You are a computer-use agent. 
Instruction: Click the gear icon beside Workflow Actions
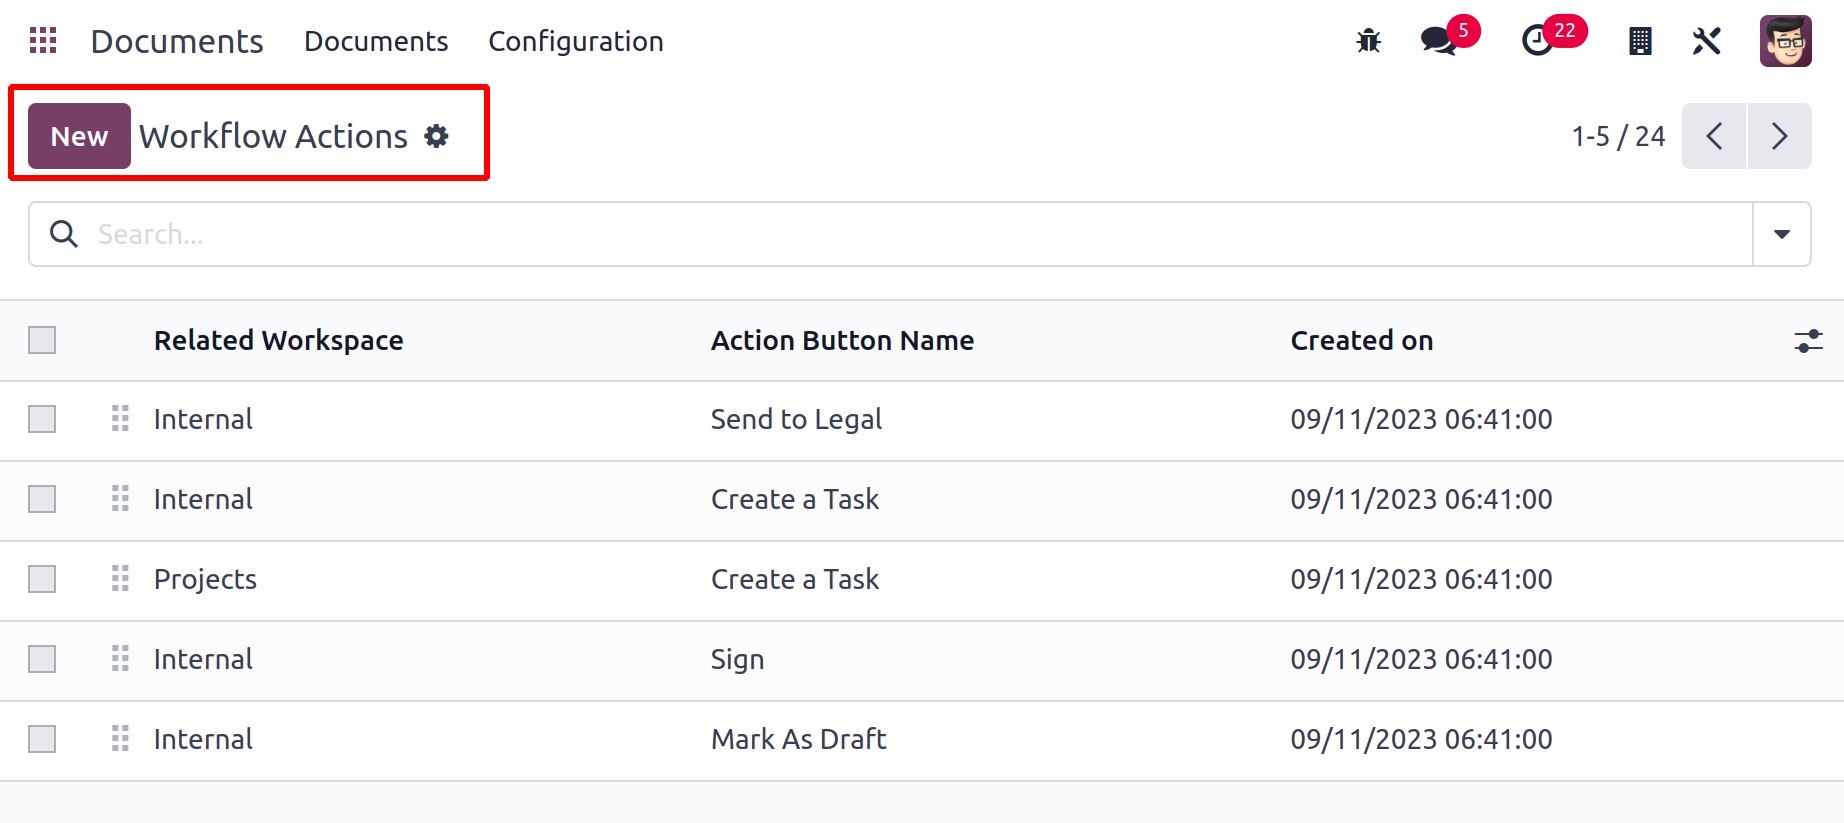(x=437, y=136)
